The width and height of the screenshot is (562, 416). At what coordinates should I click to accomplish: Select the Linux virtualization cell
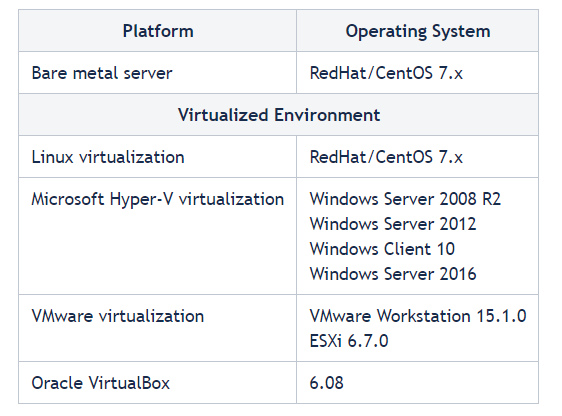click(x=158, y=157)
